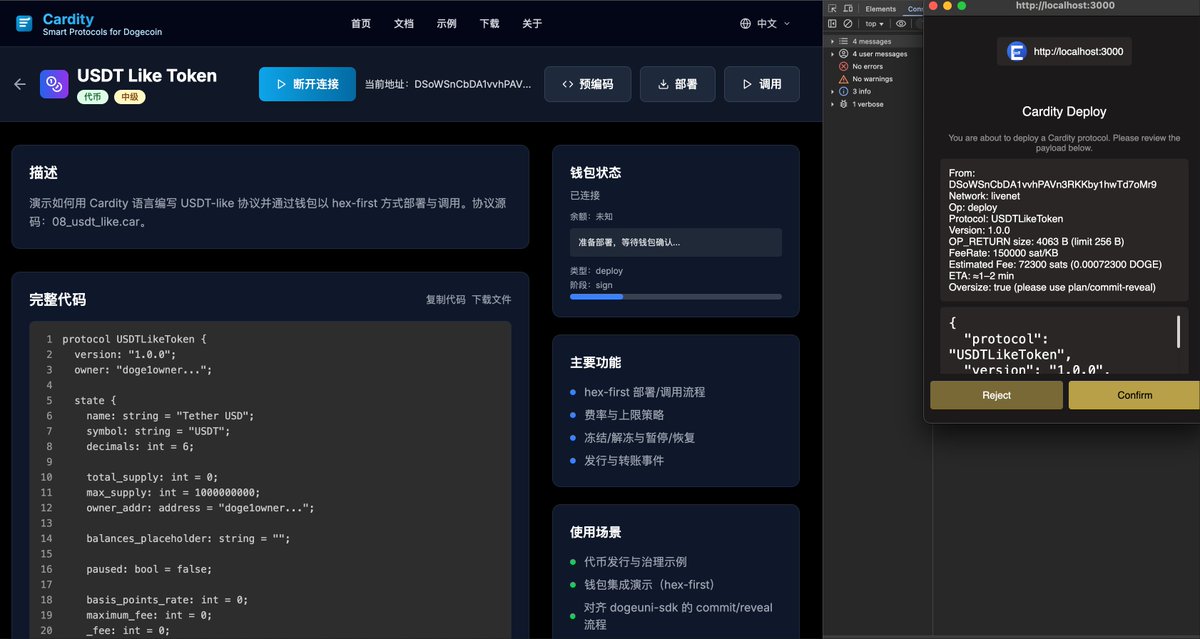The height and width of the screenshot is (639, 1200).
Task: Click the user messages icon in the console sidebar
Action: point(843,54)
